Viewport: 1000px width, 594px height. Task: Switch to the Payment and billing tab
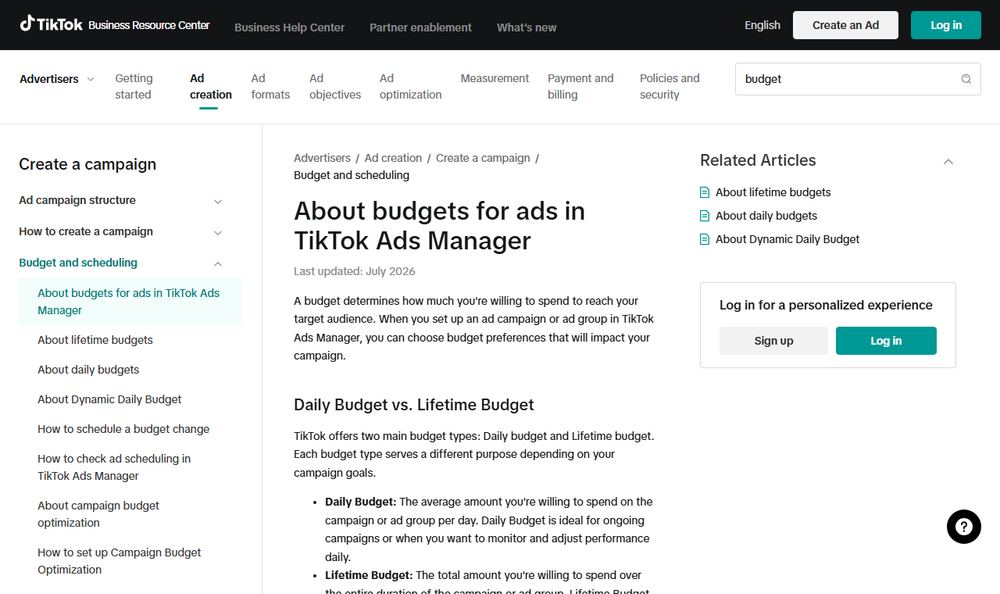click(x=580, y=86)
